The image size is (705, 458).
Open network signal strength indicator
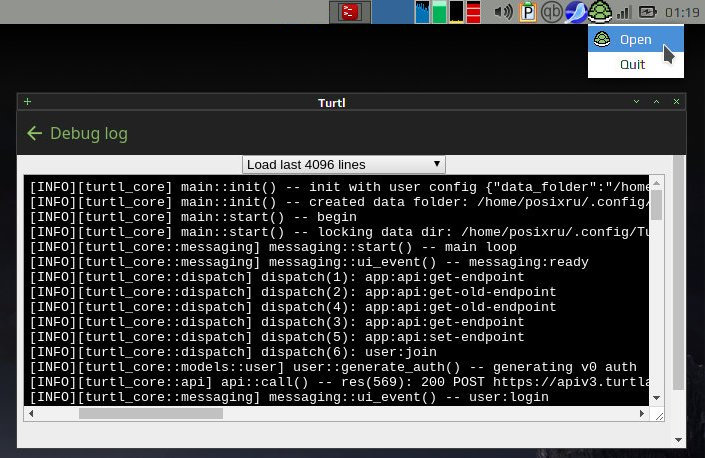(x=624, y=12)
